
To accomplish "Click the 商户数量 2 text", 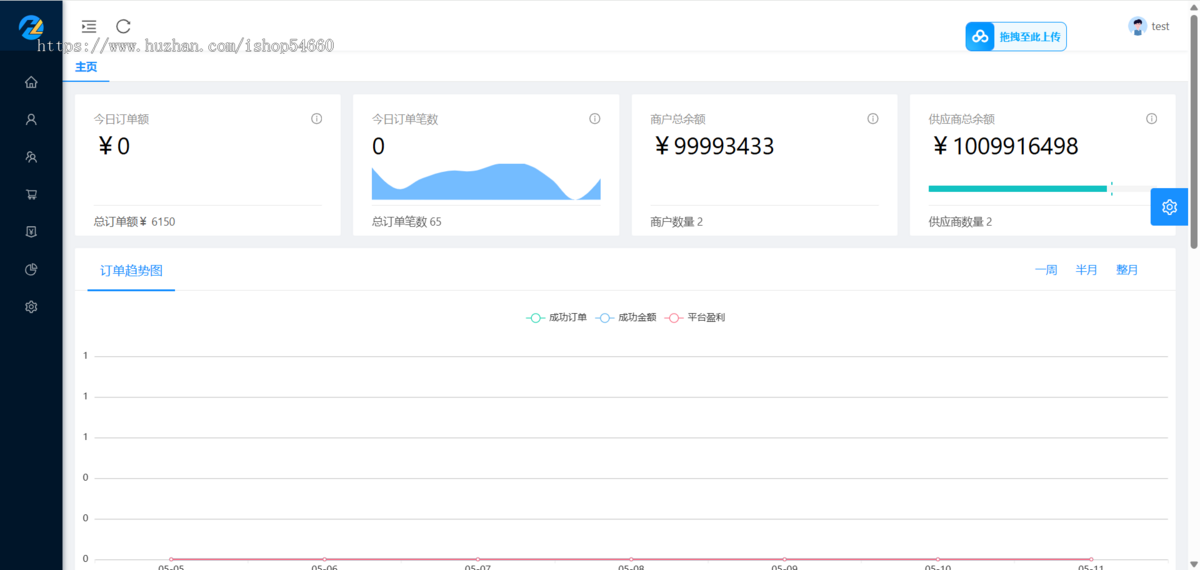I will (677, 221).
